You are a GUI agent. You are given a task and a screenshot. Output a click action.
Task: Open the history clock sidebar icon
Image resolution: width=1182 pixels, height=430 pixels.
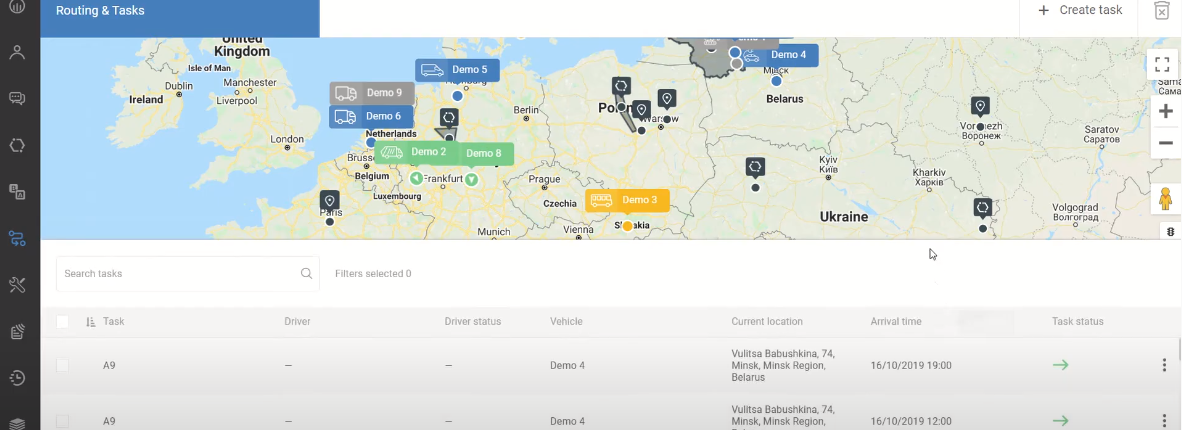tap(17, 377)
